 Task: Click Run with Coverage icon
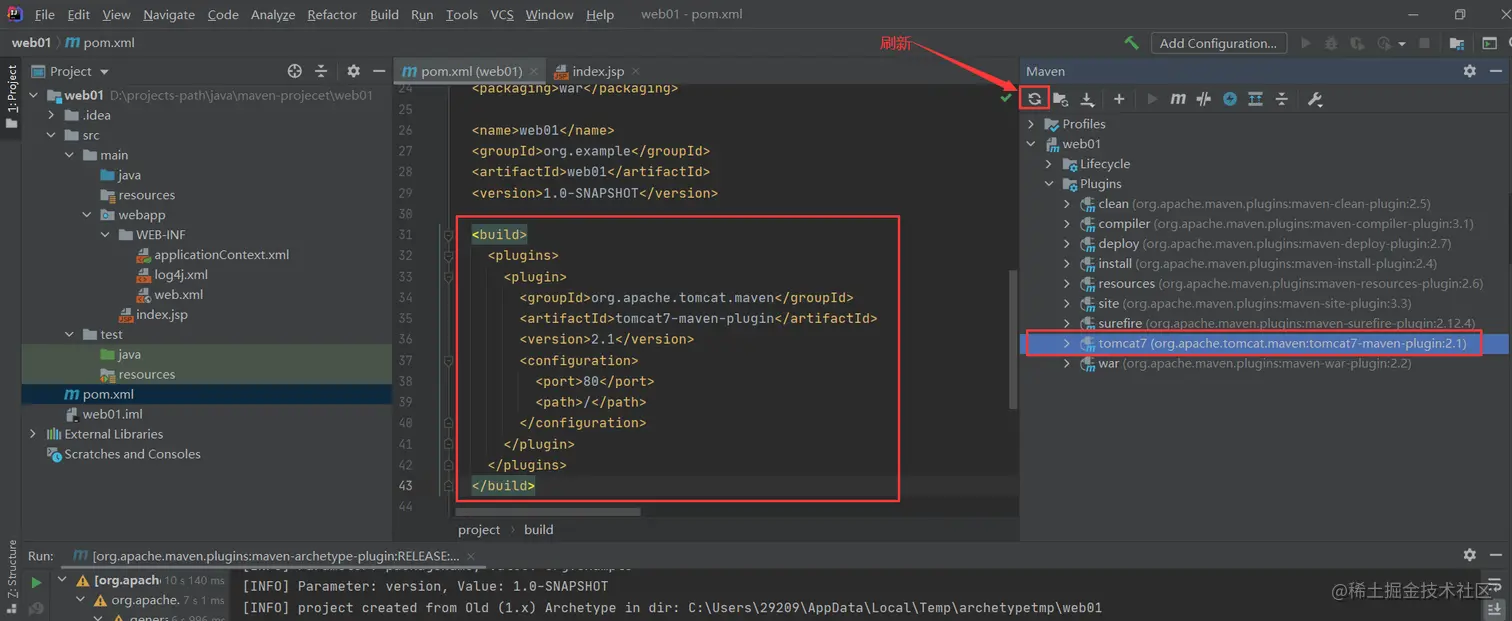point(1357,43)
